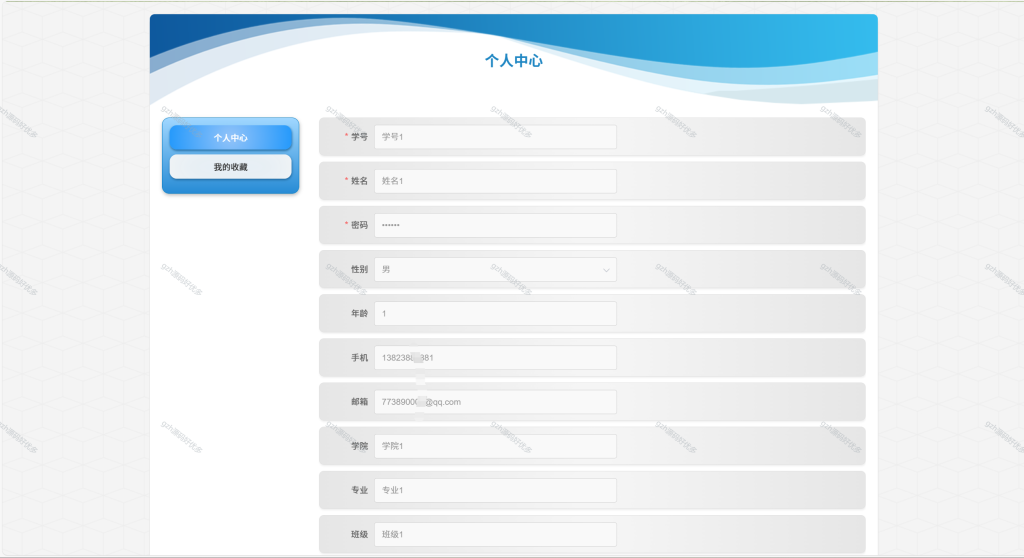Focus the 姓名 text box
The width and height of the screenshot is (1024, 558).
(495, 181)
